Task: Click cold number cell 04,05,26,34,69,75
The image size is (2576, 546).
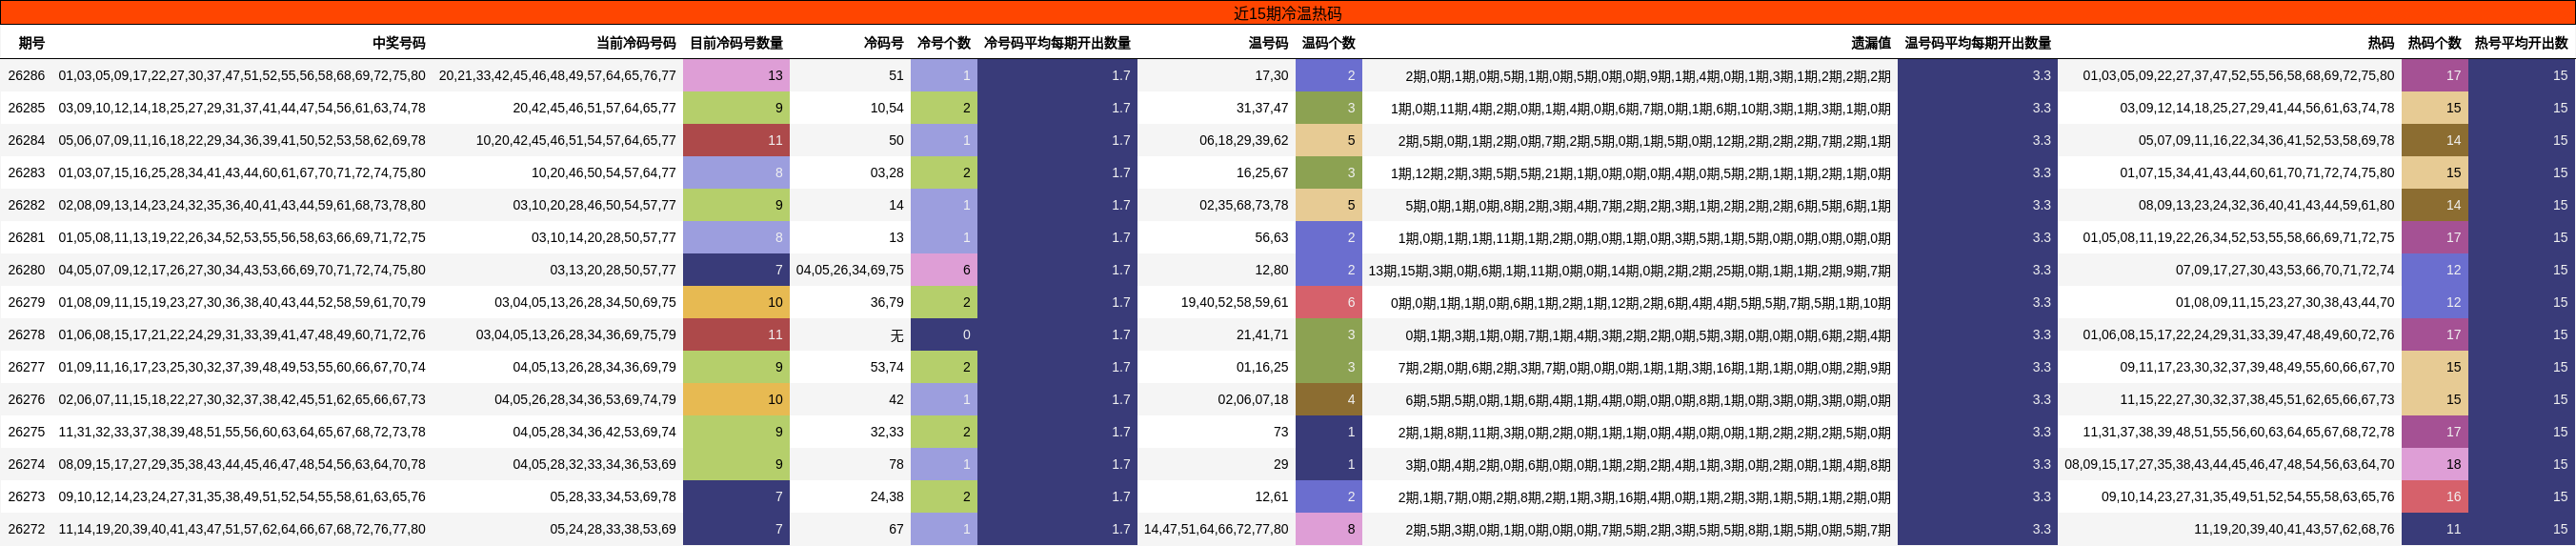Action: 850,270
